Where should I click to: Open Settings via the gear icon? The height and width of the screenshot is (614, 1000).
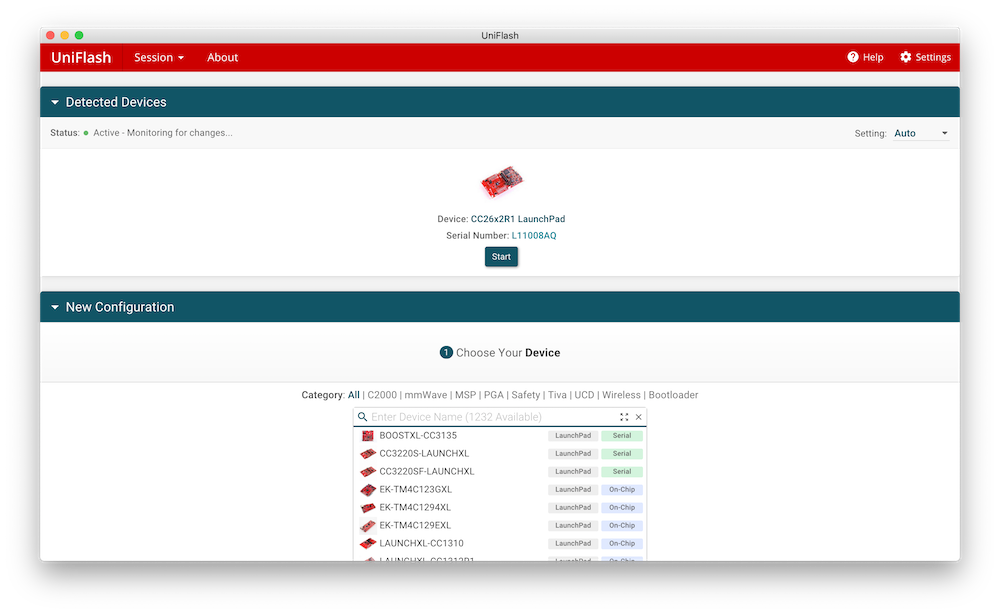coord(906,57)
